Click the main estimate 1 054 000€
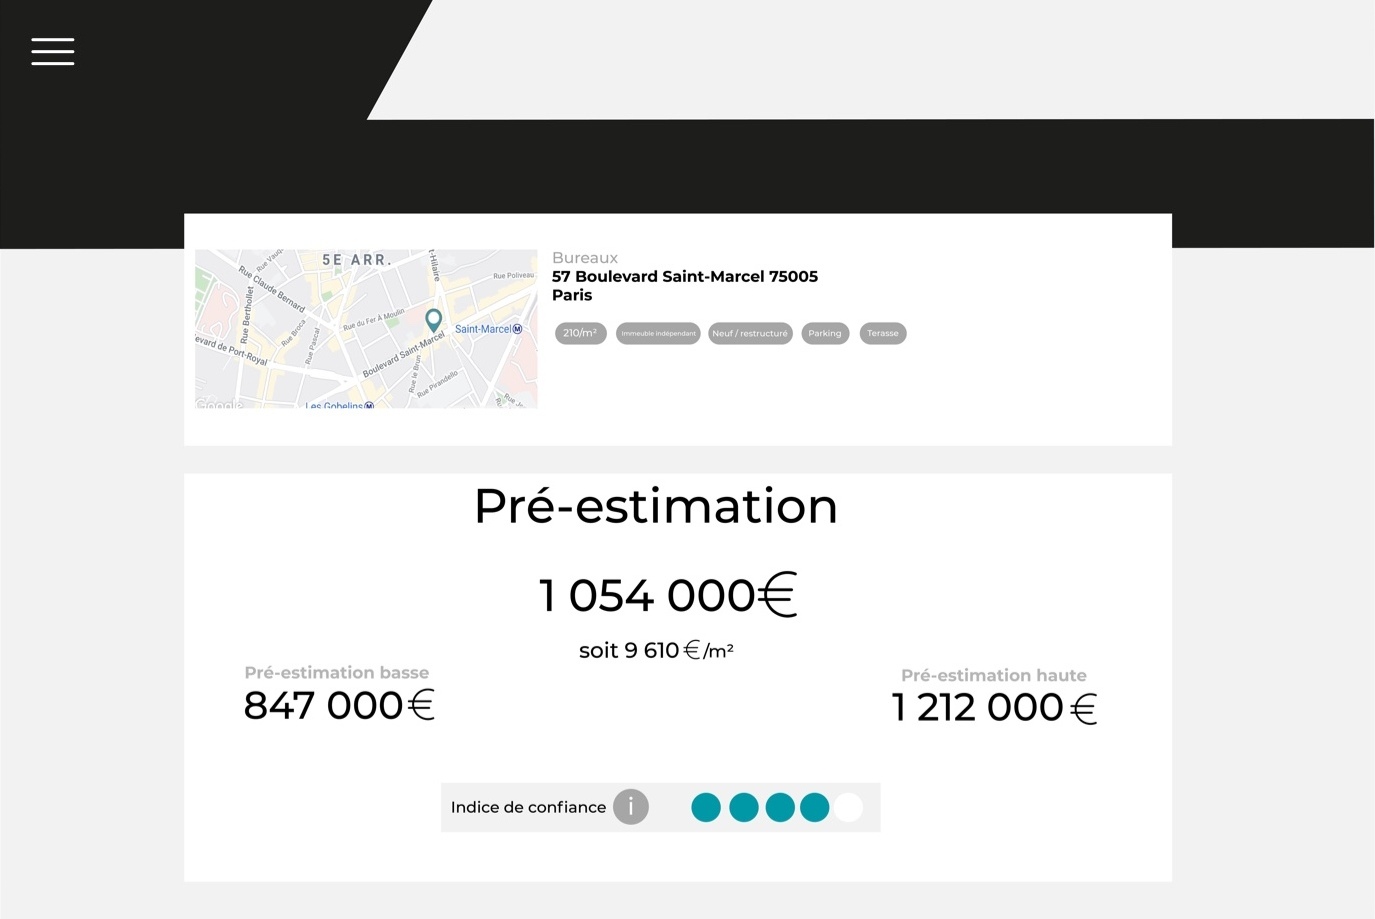1375x919 pixels. [x=668, y=595]
